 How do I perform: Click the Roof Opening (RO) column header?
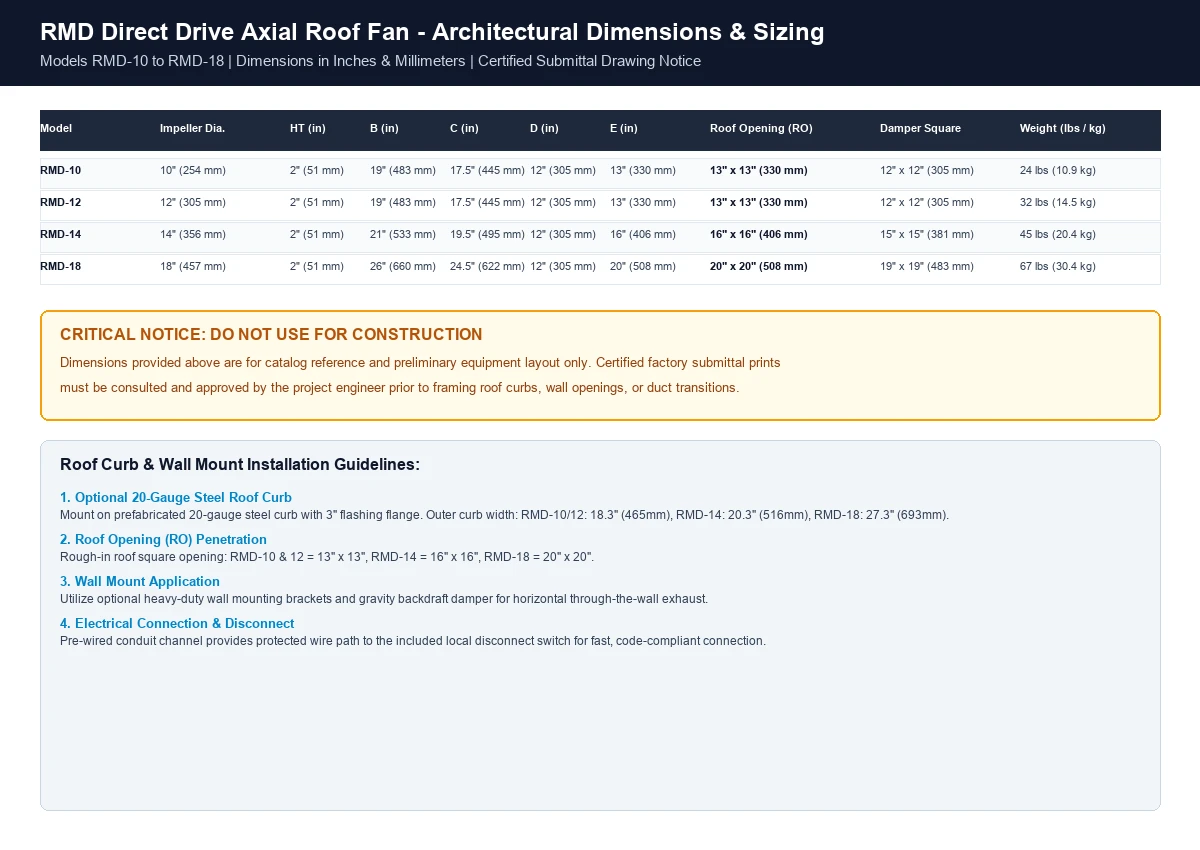pyautogui.click(x=761, y=128)
